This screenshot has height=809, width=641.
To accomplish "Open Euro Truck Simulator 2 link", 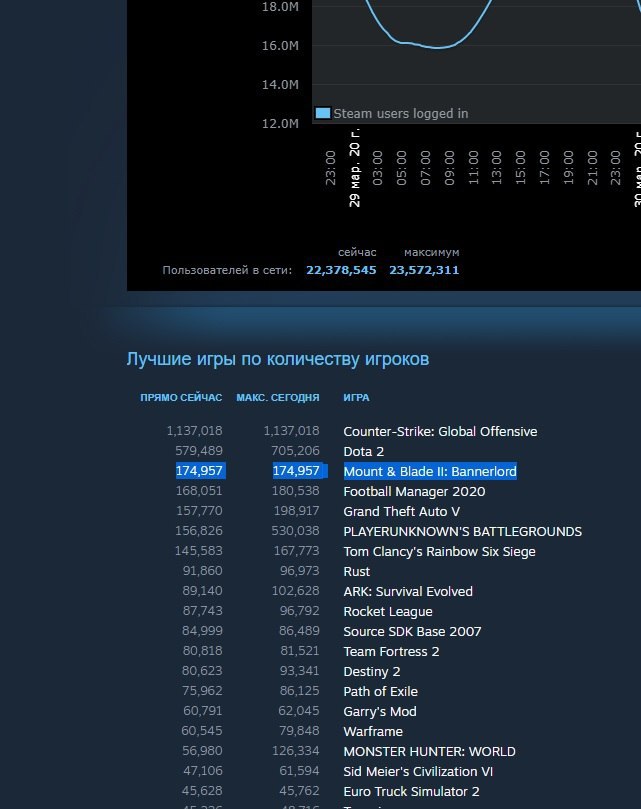I will click(411, 791).
